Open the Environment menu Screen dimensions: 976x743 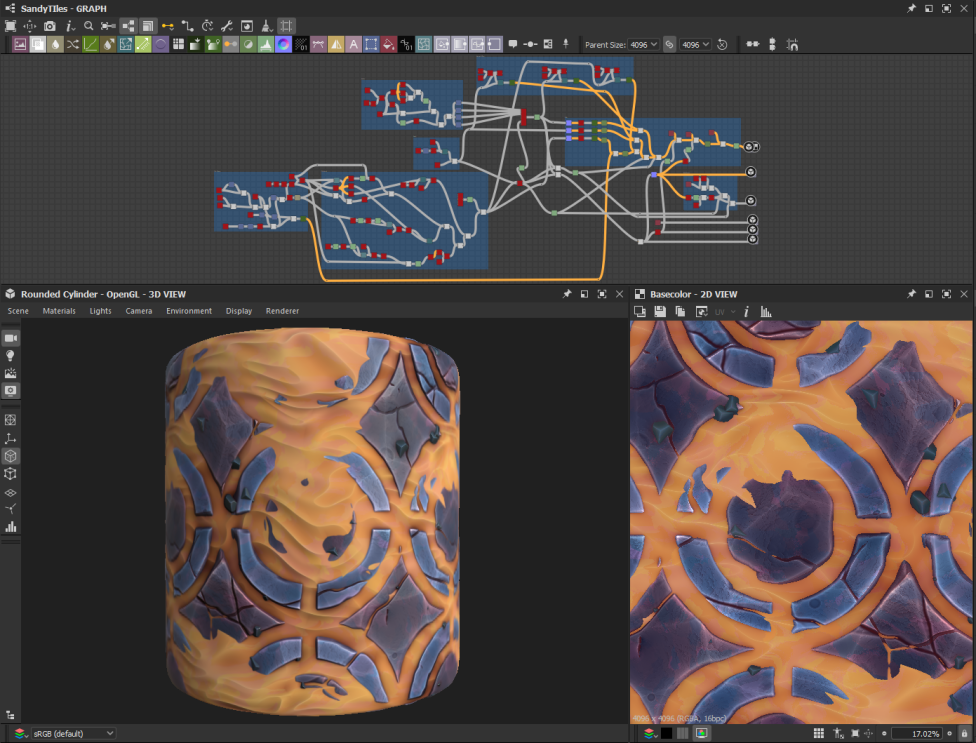(x=189, y=311)
